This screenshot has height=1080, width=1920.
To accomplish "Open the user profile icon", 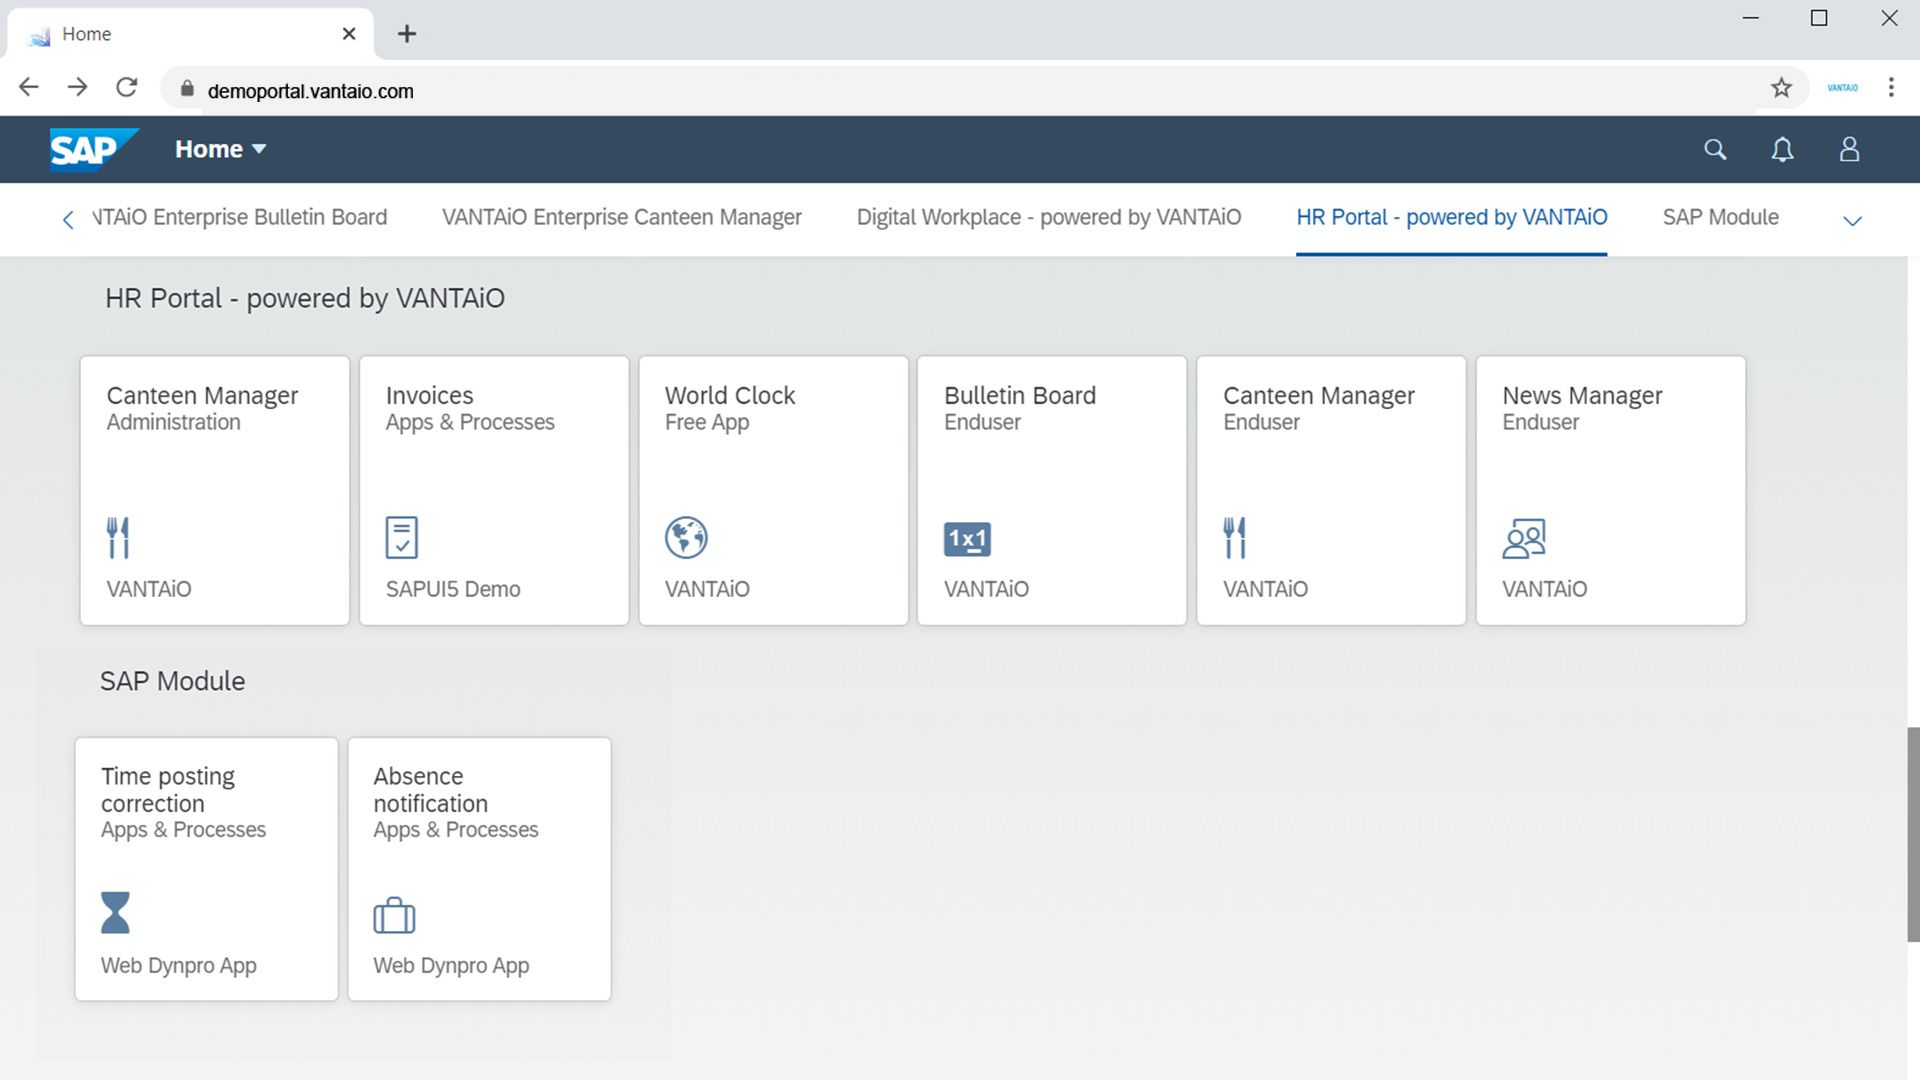I will click(x=1849, y=150).
